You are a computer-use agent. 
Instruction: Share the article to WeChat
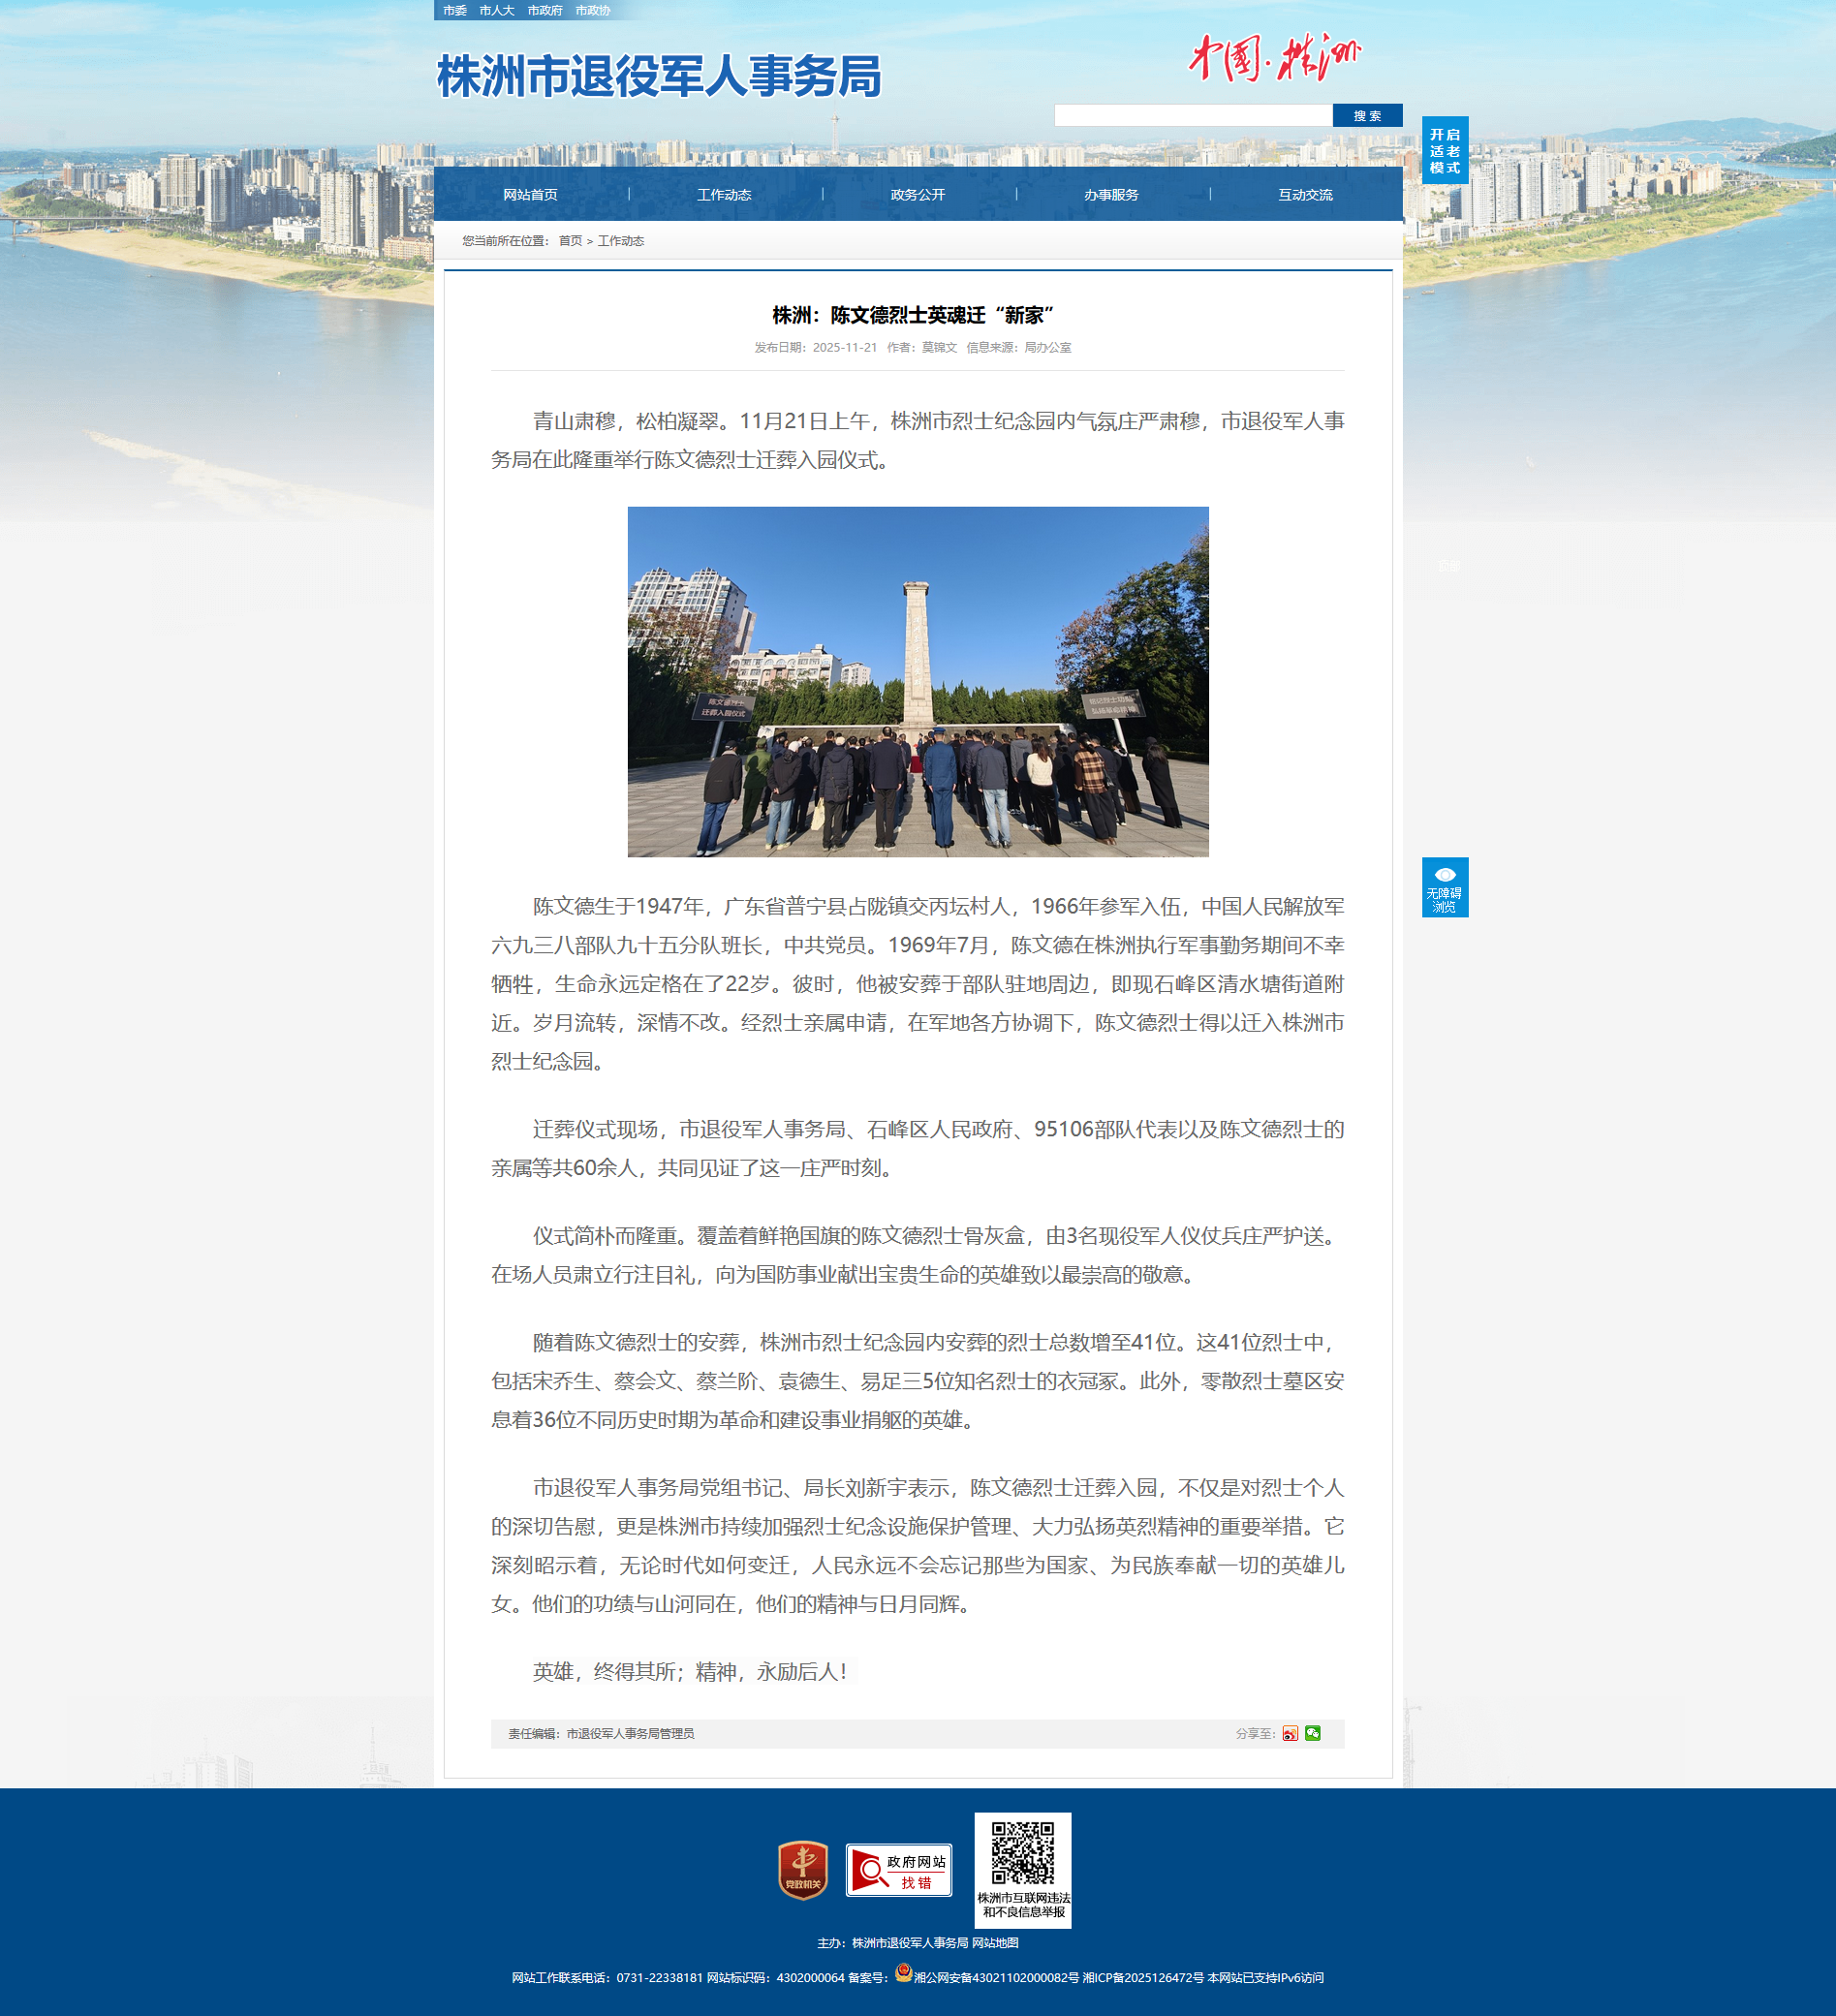tap(1312, 1733)
